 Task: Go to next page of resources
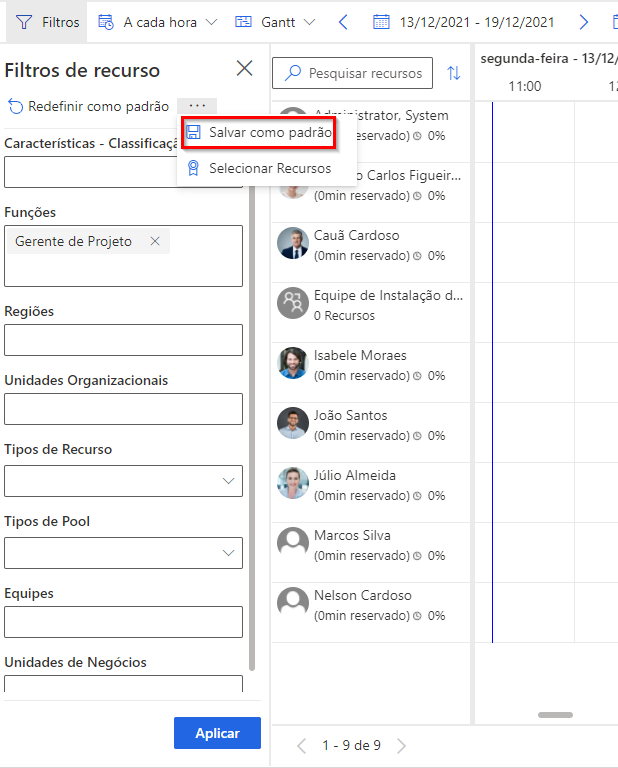point(402,746)
